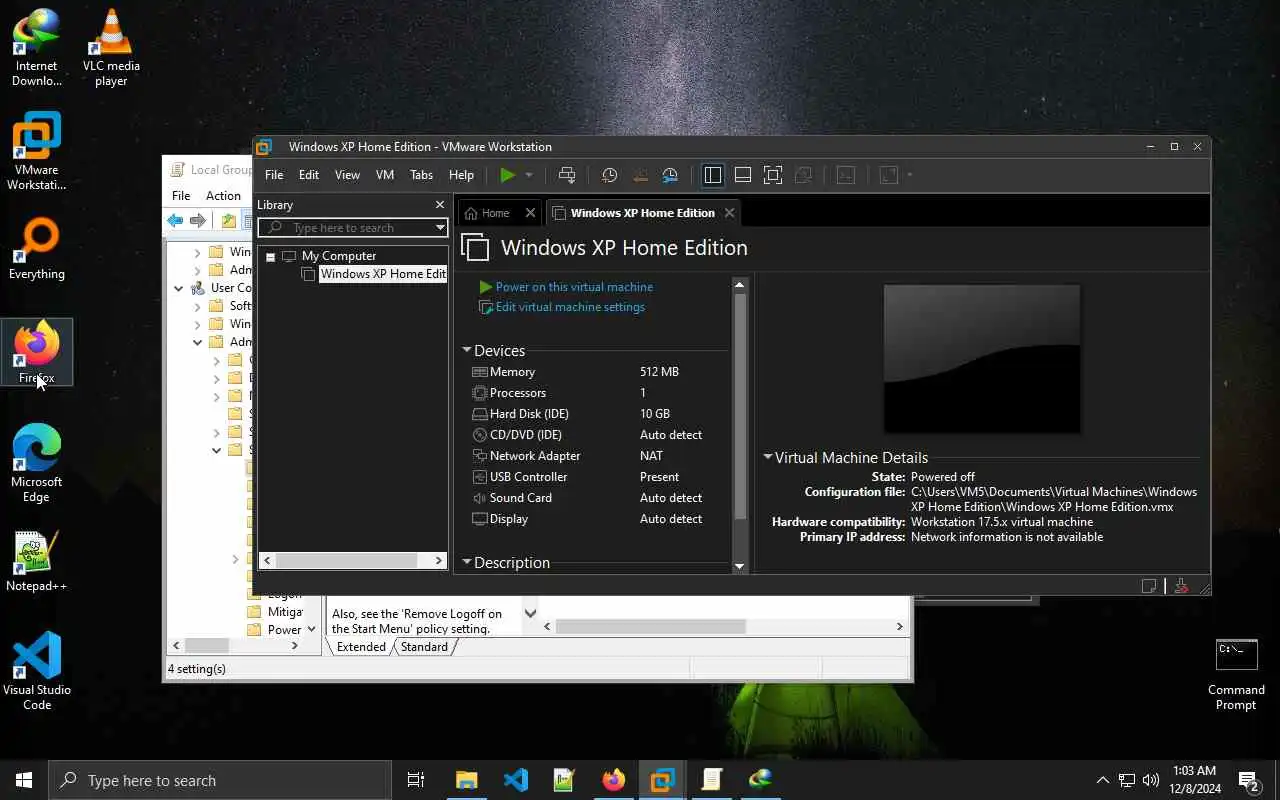Screen dimensions: 1280x800
Task: Collapse the Description section
Action: coord(466,563)
